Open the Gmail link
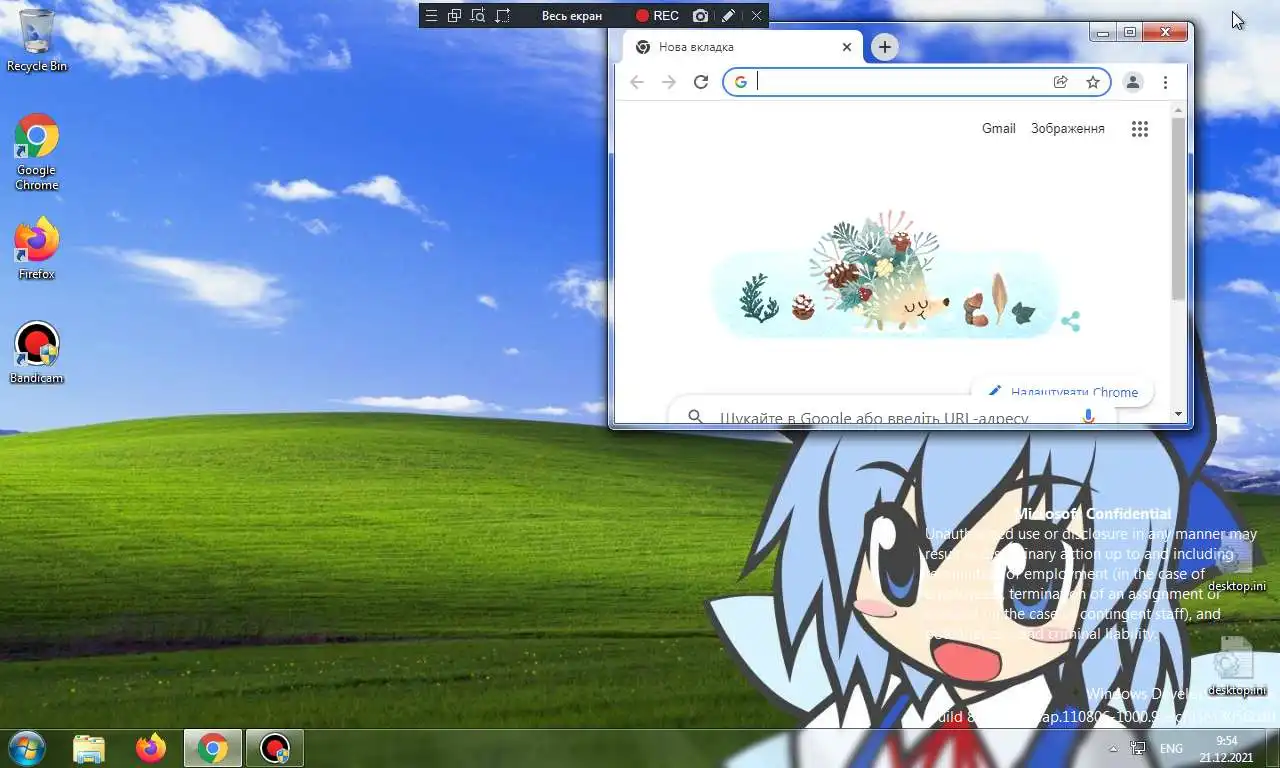The height and width of the screenshot is (768, 1280). point(999,128)
